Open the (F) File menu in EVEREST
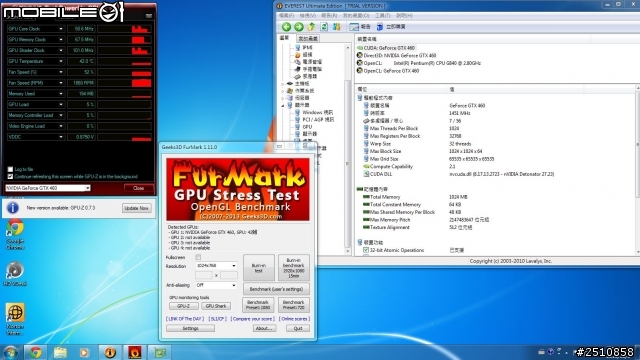Viewport: 640px width, 360px height. point(286,16)
